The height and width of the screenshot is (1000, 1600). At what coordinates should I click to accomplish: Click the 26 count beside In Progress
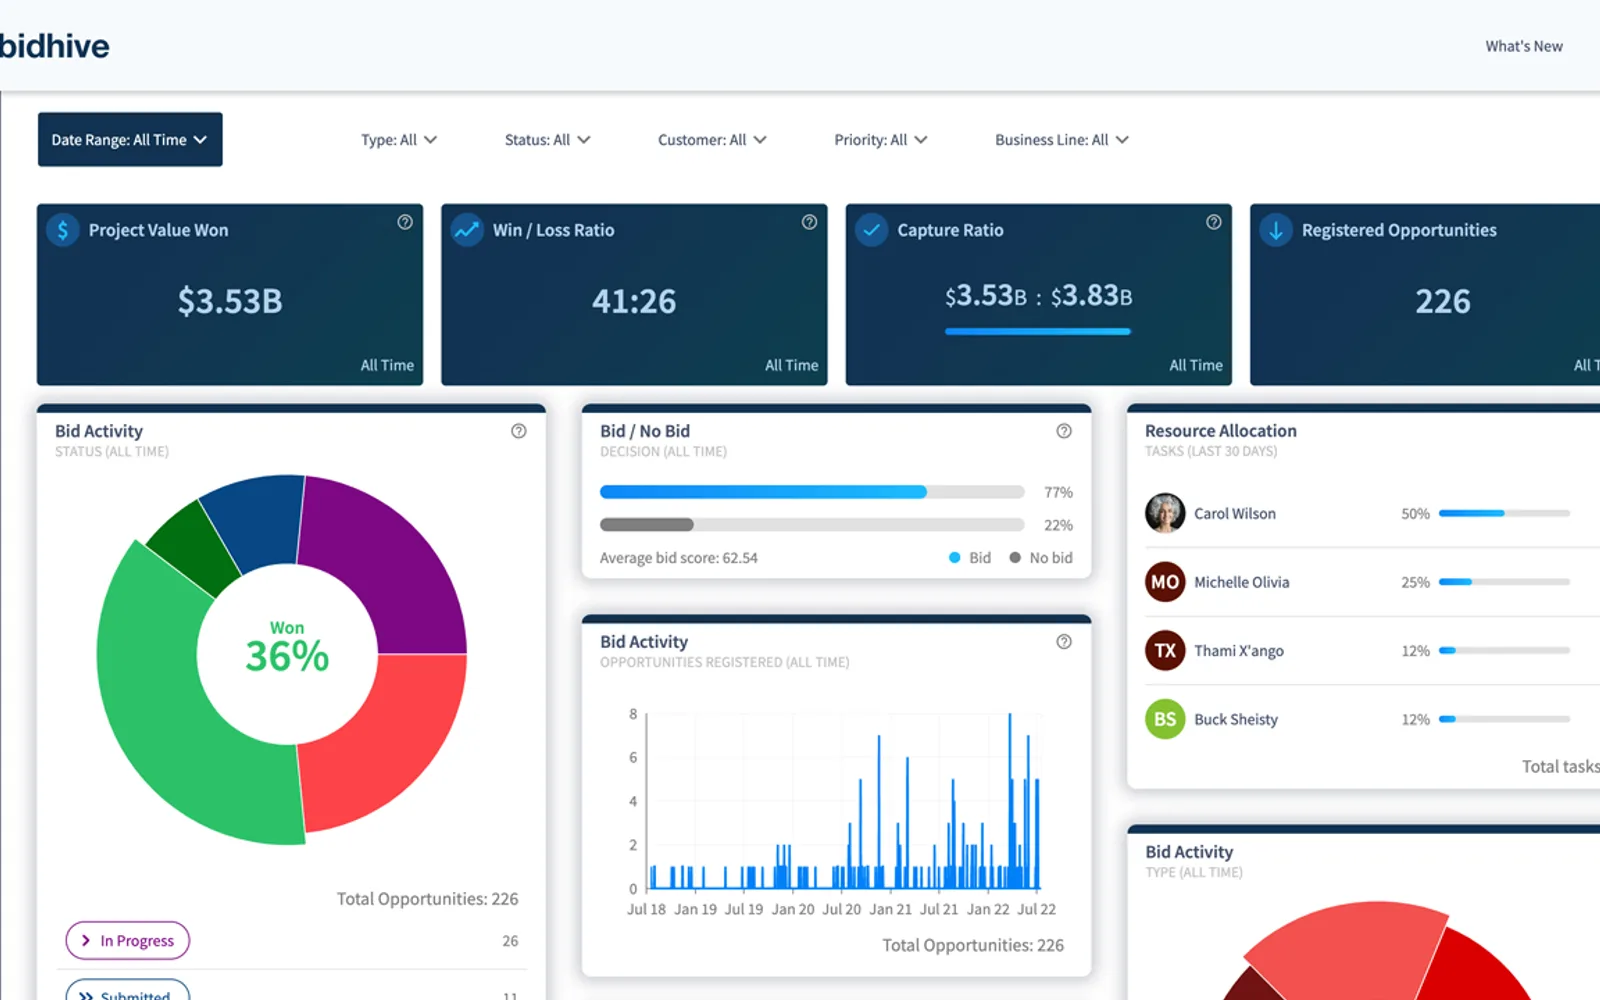tap(510, 941)
